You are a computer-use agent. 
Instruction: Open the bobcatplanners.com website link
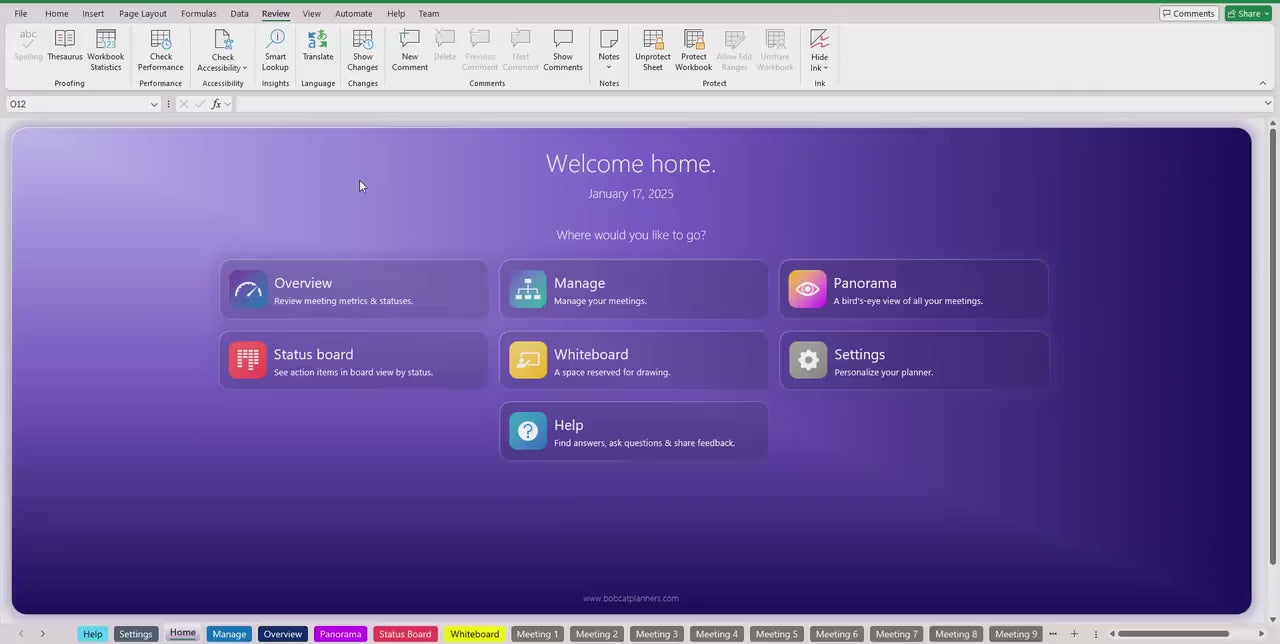[630, 599]
